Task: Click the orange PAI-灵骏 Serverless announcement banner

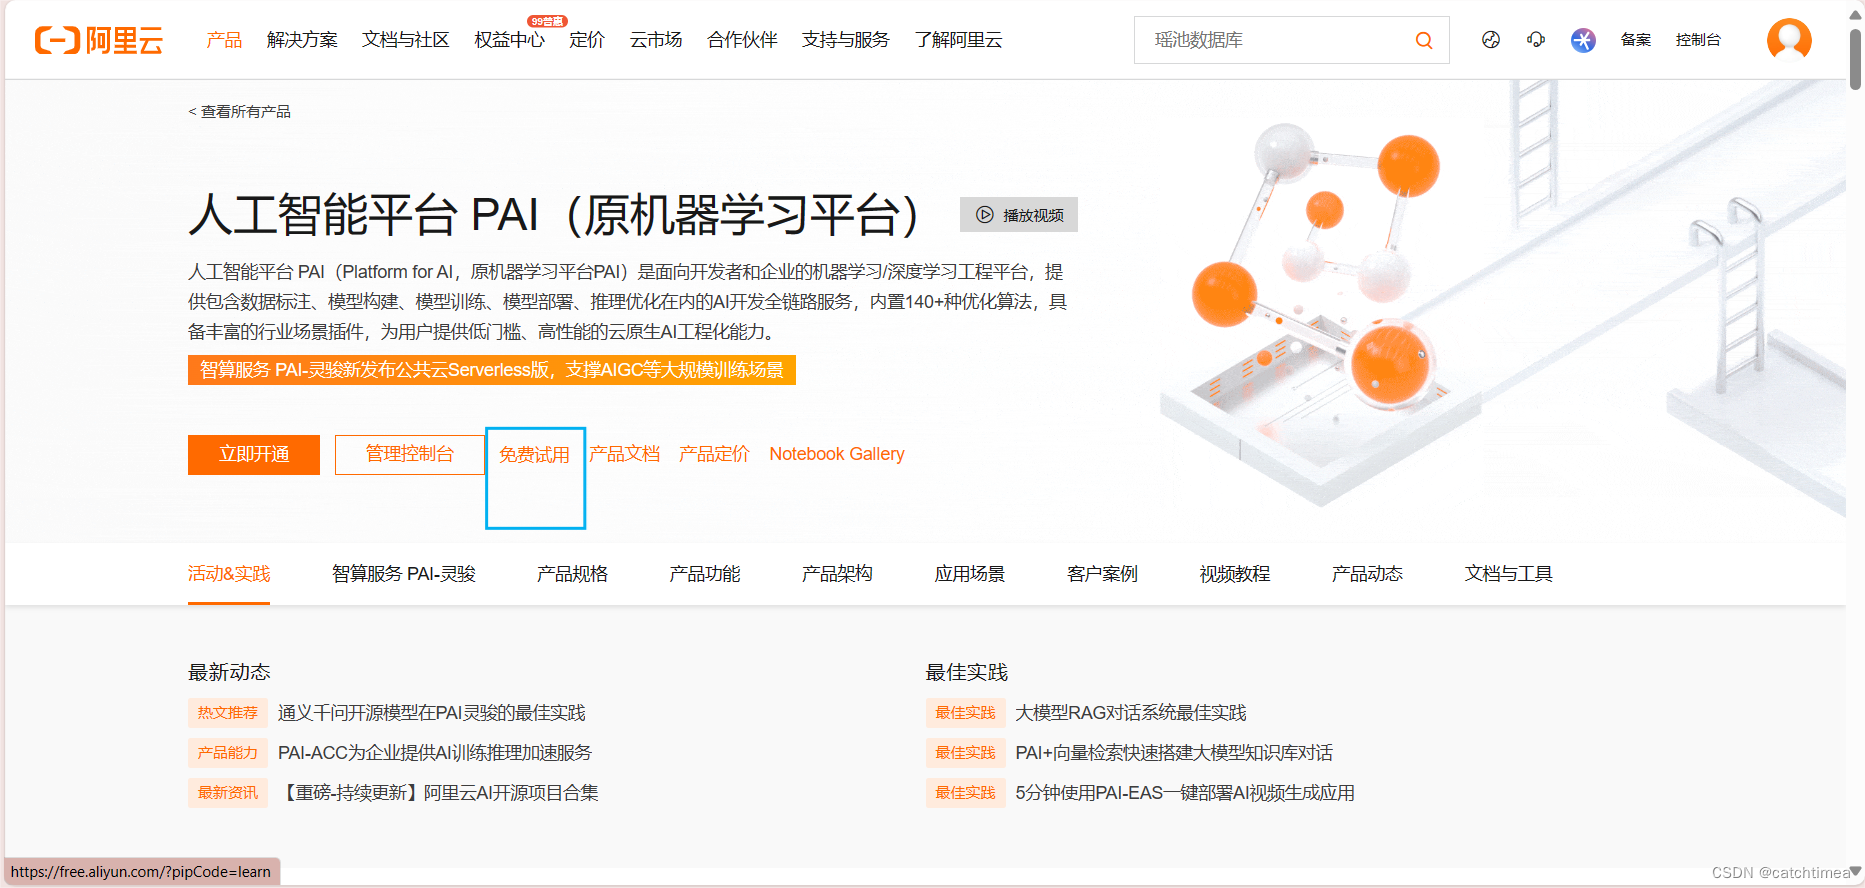Action: coord(492,370)
